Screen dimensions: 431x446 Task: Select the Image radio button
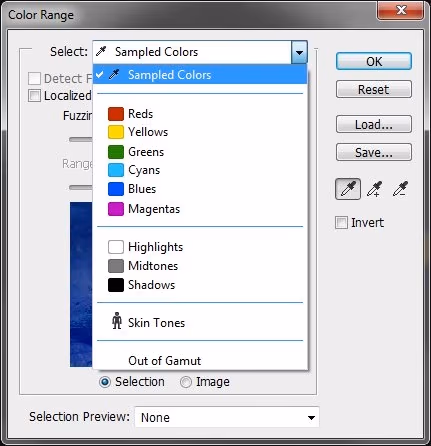(x=186, y=382)
